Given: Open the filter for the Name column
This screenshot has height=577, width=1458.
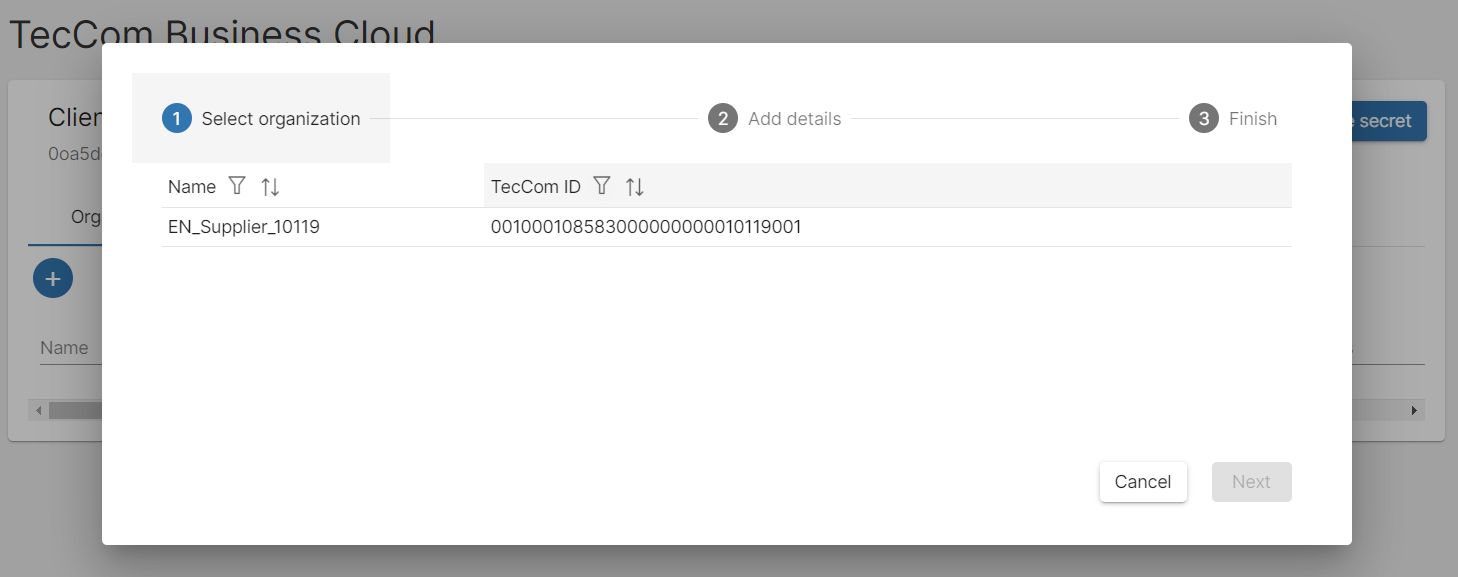Looking at the screenshot, I should [237, 186].
